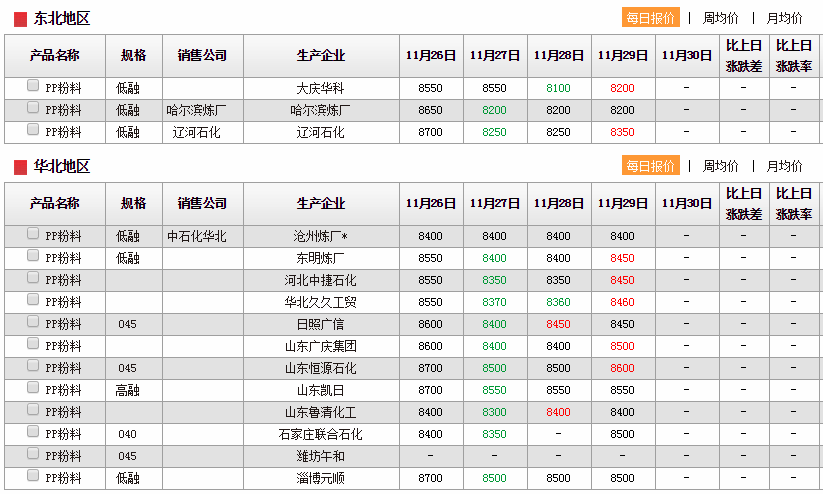Click 山东鲁清化工 red price for 11月28日
The image size is (823, 494).
tap(558, 412)
